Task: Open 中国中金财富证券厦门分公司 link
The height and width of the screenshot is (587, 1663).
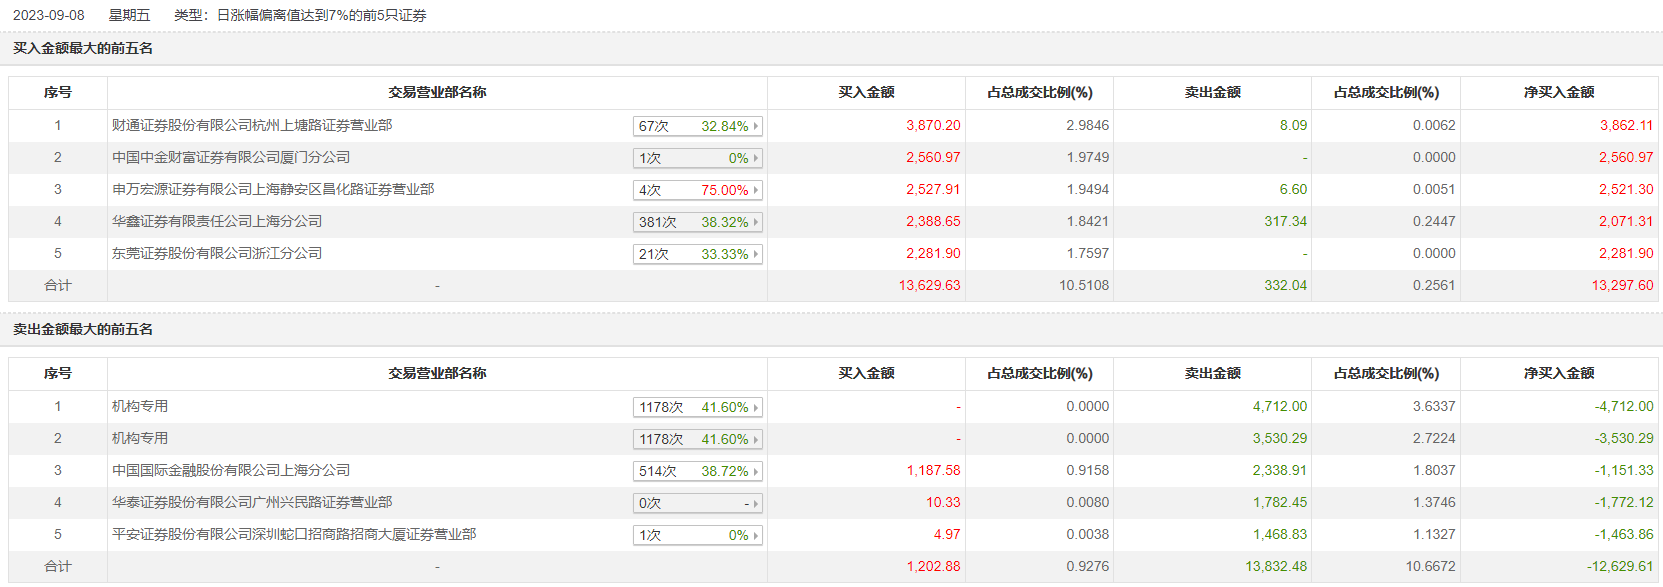Action: pyautogui.click(x=231, y=157)
